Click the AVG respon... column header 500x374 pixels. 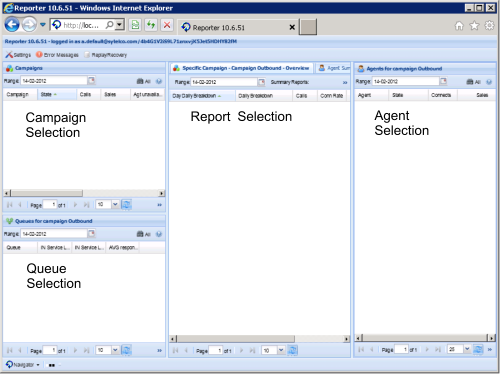[123, 247]
